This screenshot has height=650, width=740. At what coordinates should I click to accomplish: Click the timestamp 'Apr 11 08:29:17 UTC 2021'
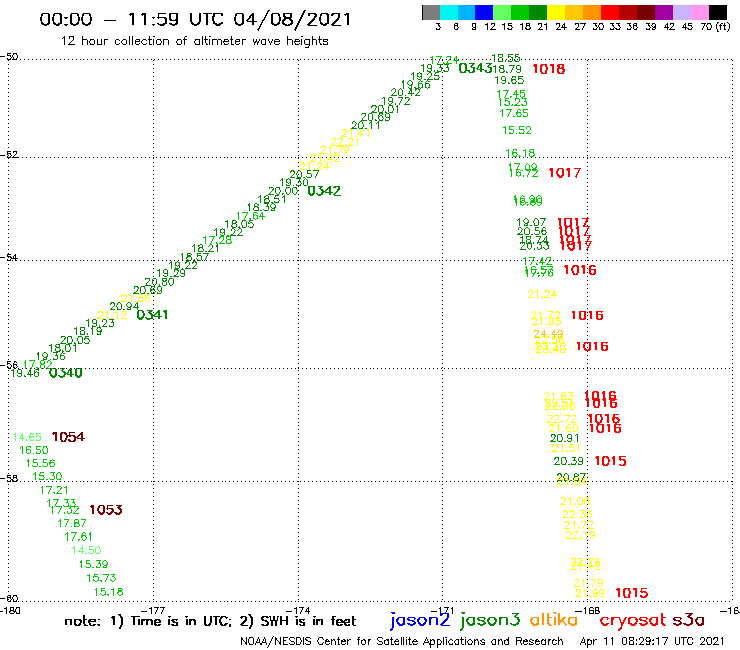pyautogui.click(x=651, y=641)
